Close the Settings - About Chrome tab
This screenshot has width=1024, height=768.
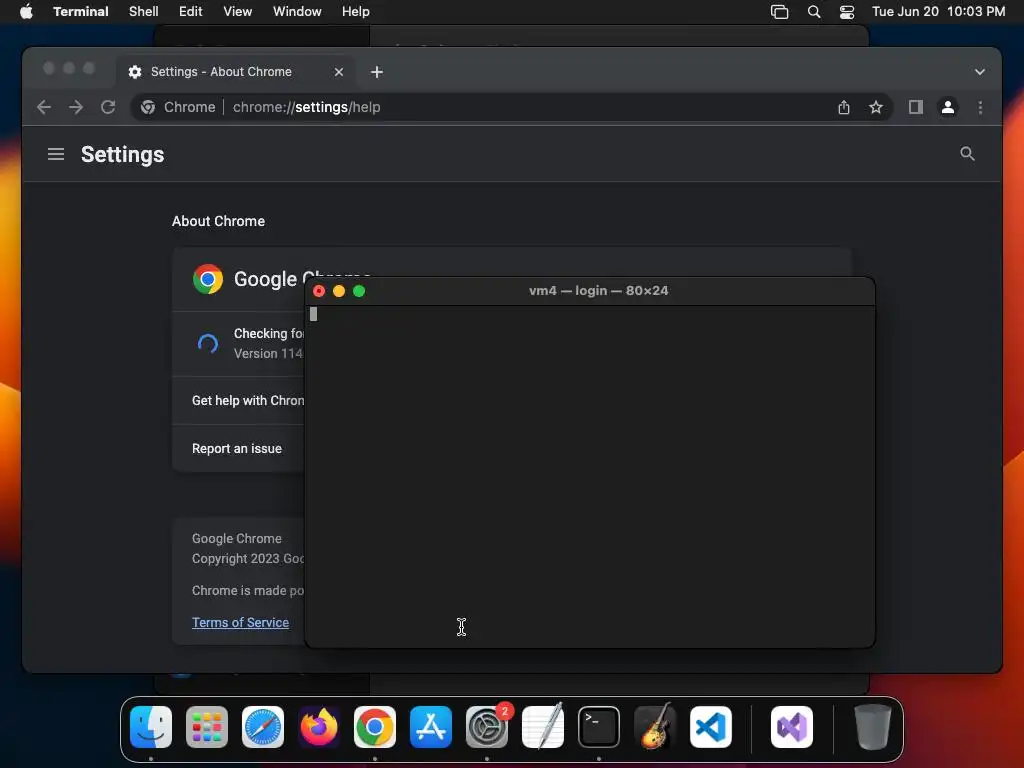[x=339, y=72]
